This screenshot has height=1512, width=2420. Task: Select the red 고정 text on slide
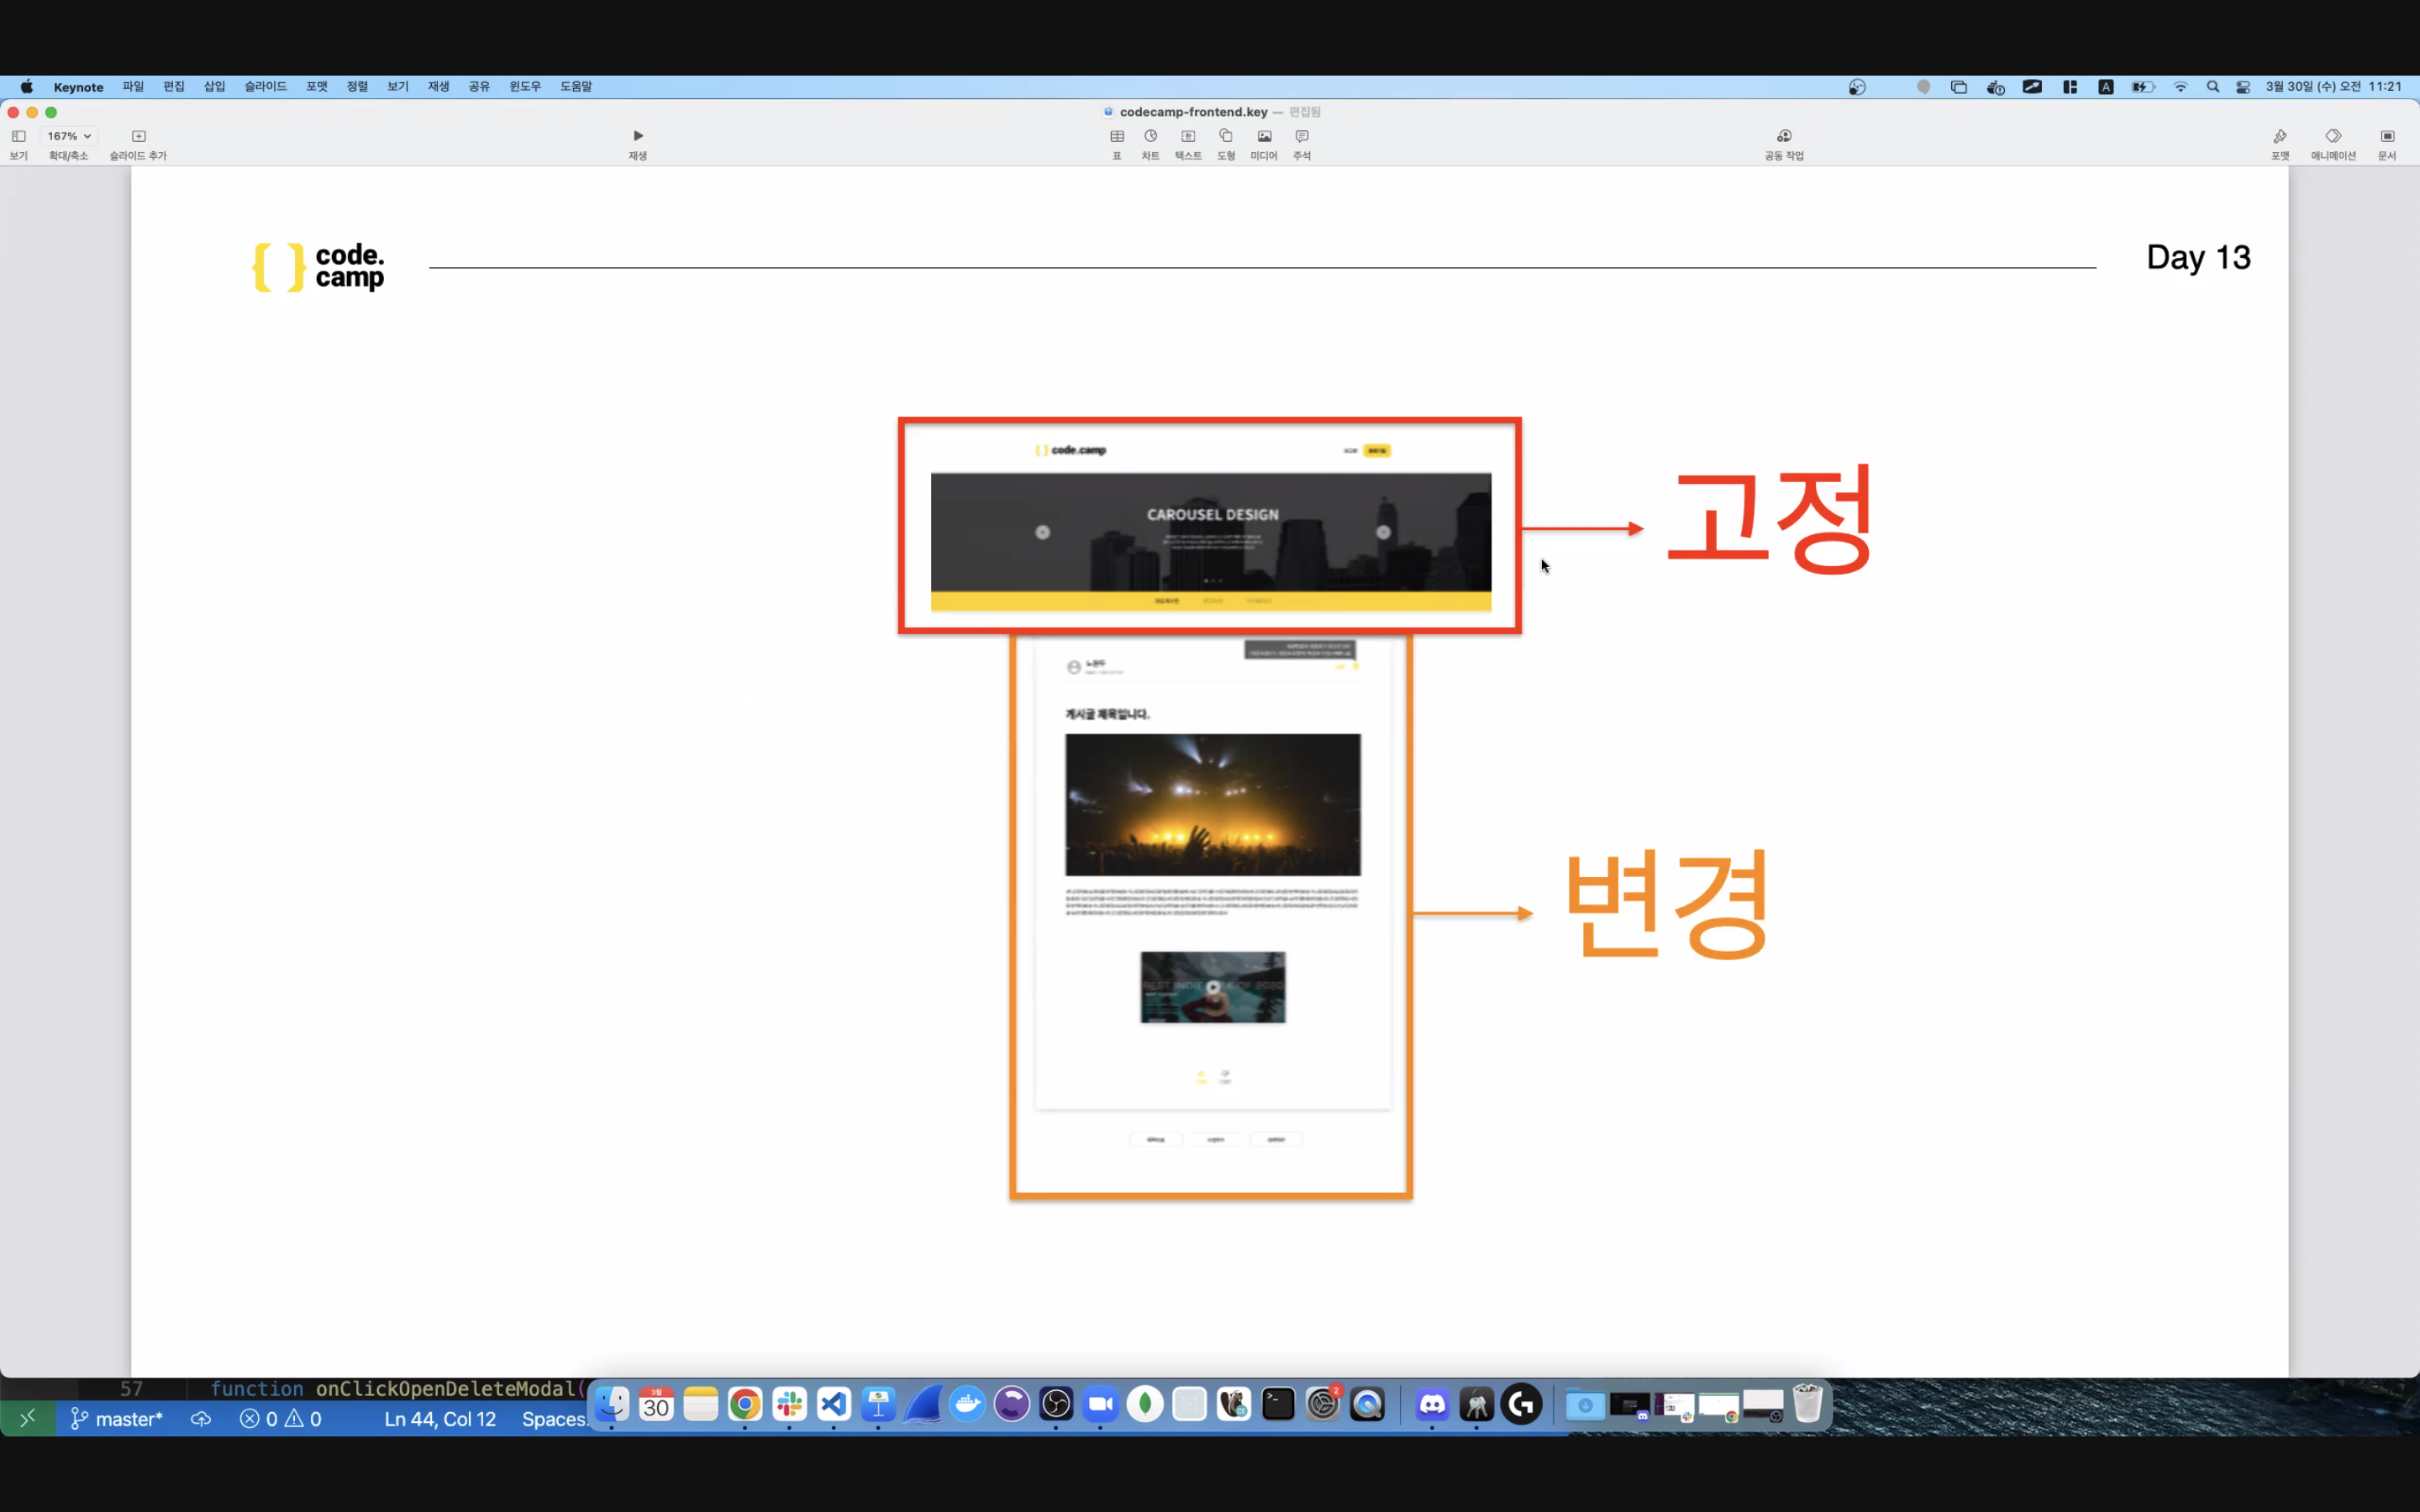1768,519
